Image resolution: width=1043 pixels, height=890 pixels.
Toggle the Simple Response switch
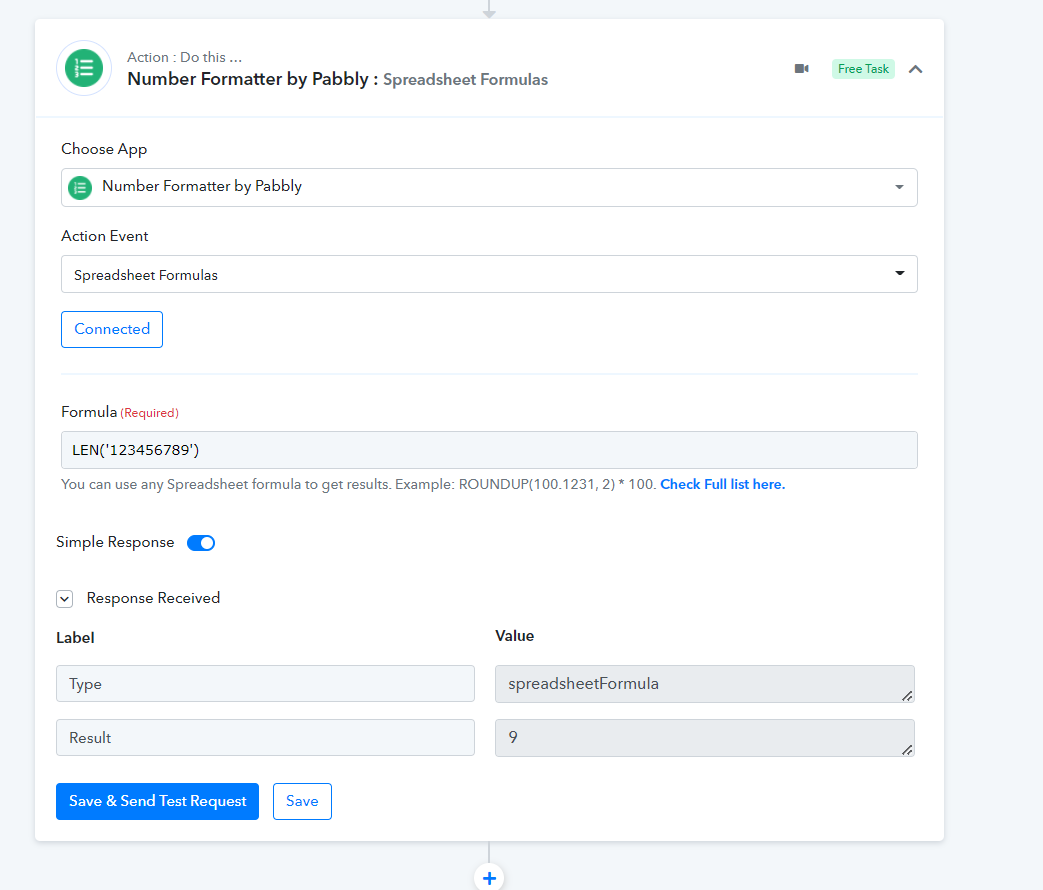click(x=201, y=543)
